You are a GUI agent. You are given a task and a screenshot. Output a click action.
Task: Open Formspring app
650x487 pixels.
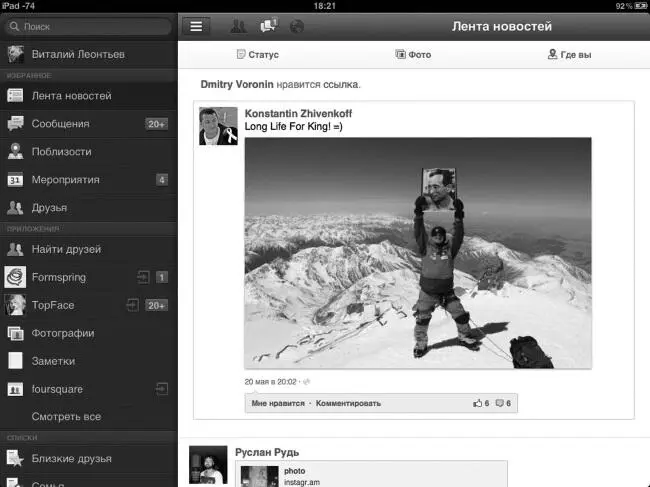(x=62, y=277)
